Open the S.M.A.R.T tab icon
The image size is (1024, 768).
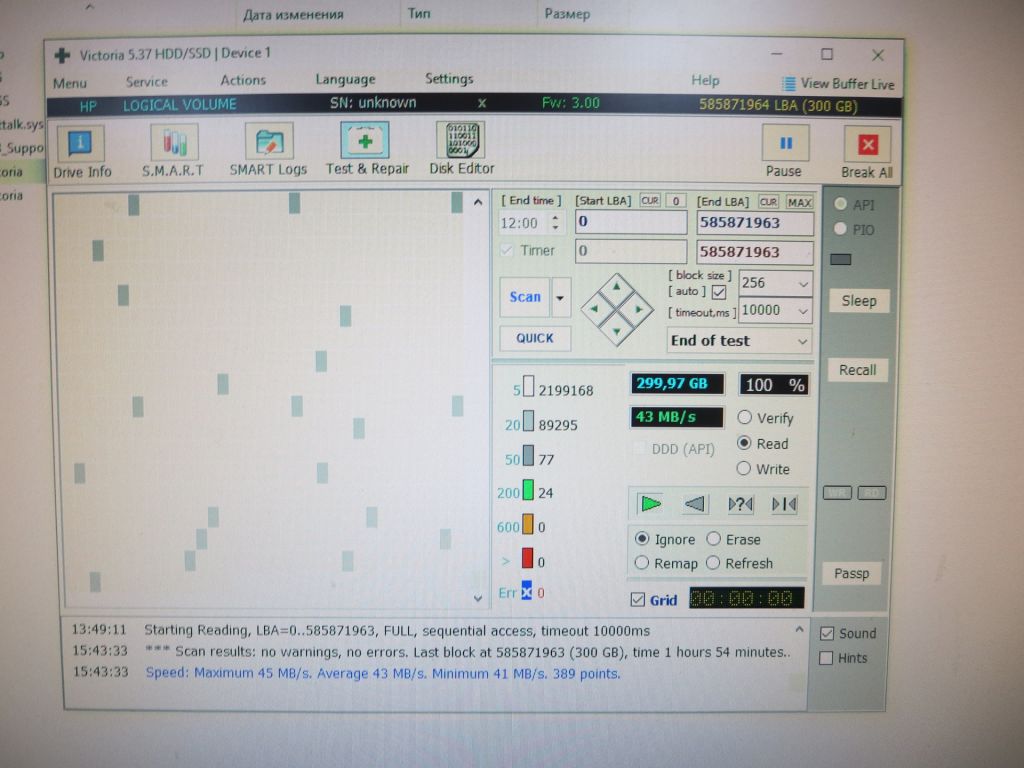(174, 142)
